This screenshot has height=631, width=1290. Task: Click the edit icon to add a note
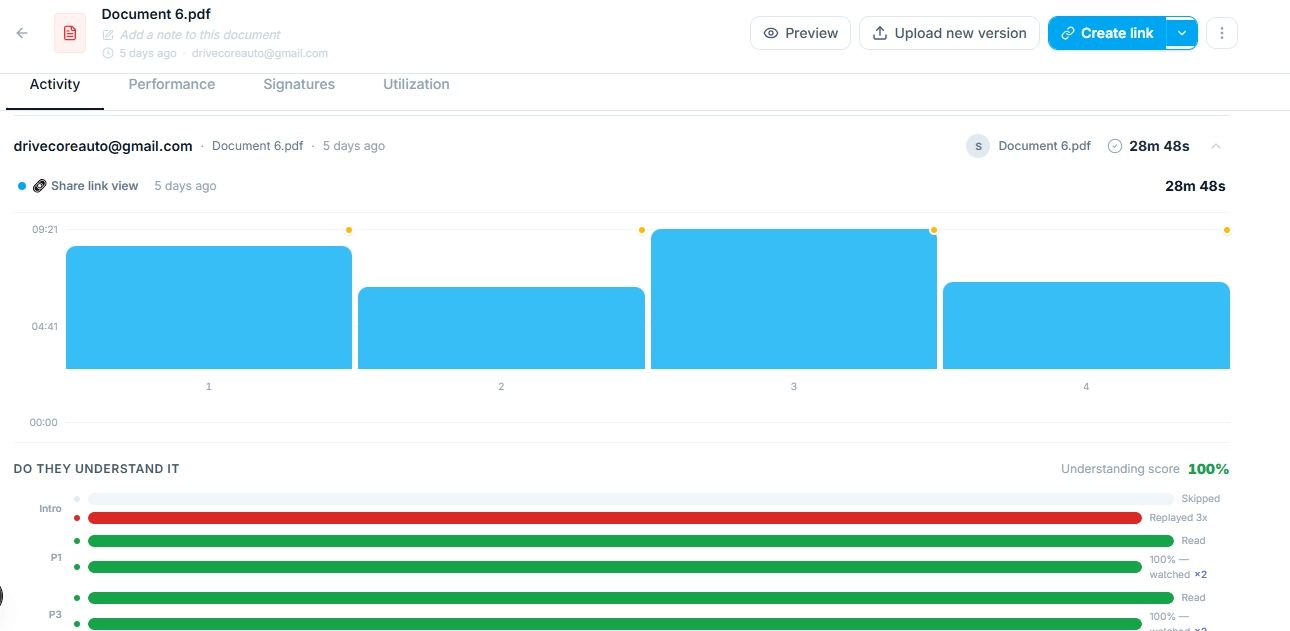pos(107,34)
